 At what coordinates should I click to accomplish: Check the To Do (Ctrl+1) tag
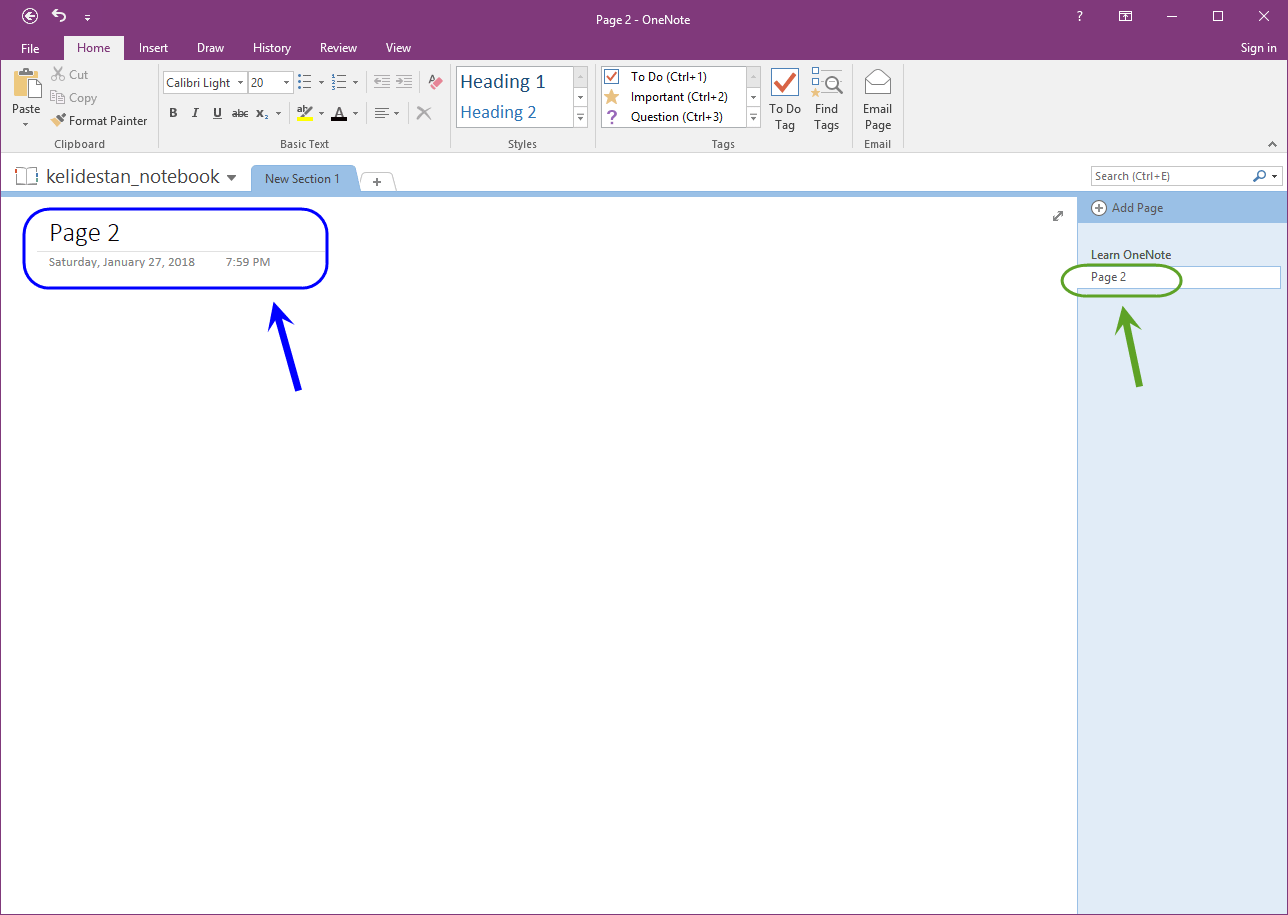click(x=674, y=77)
